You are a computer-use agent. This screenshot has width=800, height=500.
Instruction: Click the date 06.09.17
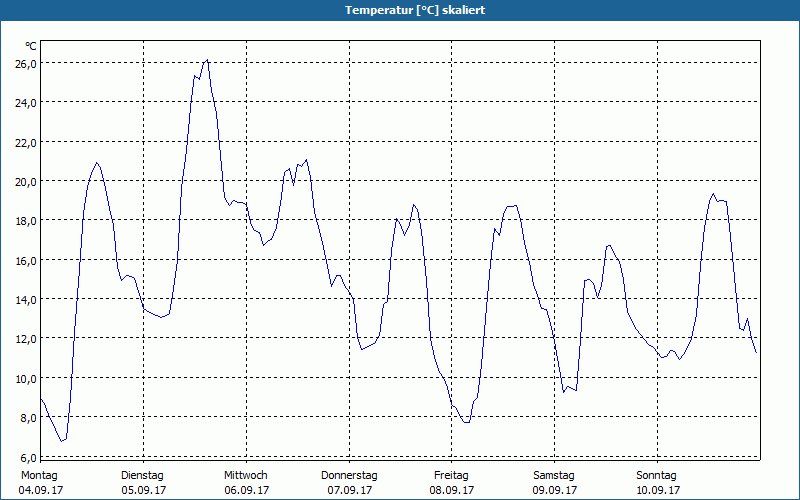247,490
